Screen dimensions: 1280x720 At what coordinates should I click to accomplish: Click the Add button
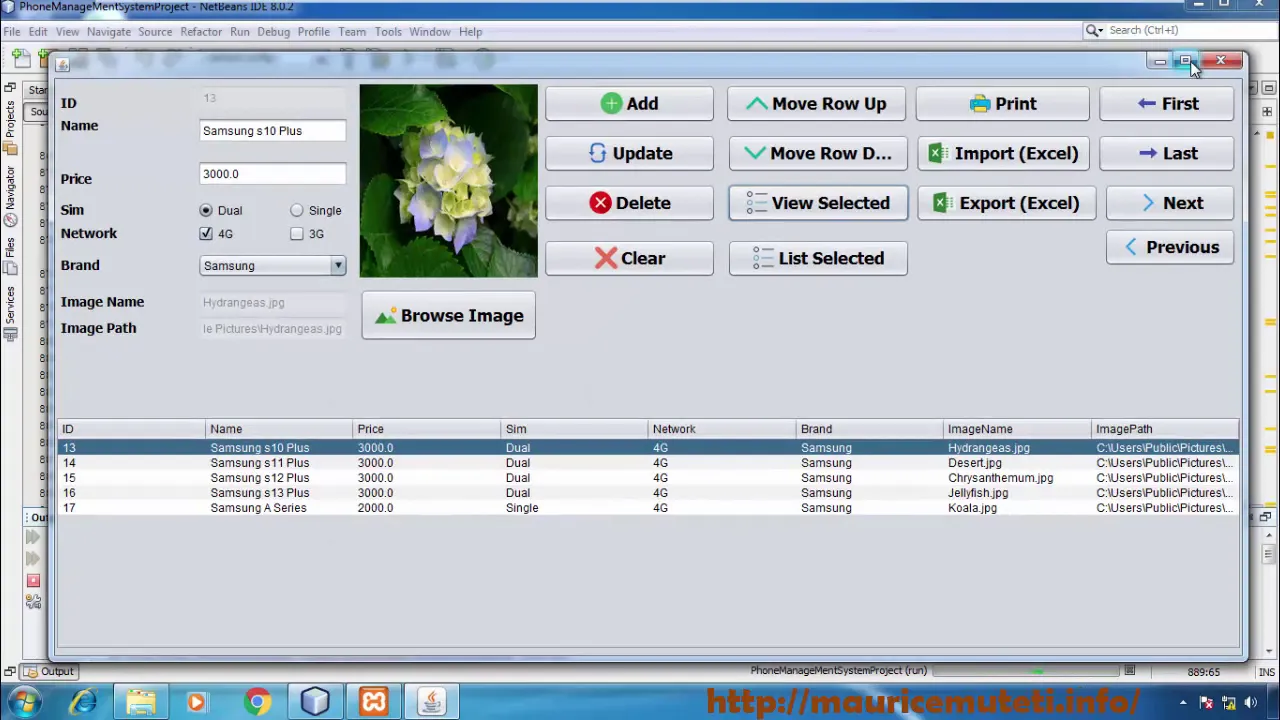point(629,104)
